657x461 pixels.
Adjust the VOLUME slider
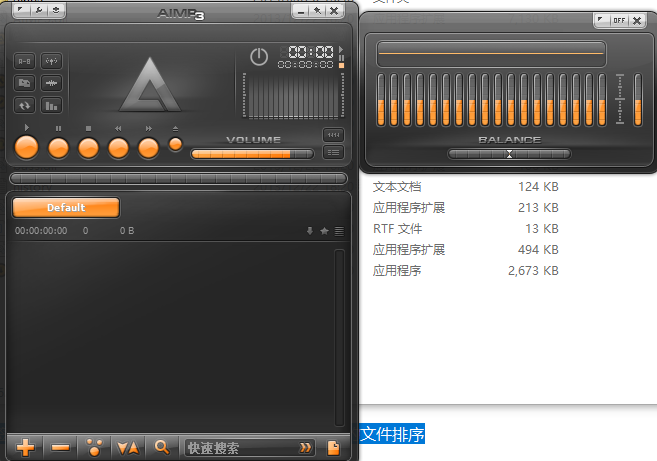[x=252, y=154]
